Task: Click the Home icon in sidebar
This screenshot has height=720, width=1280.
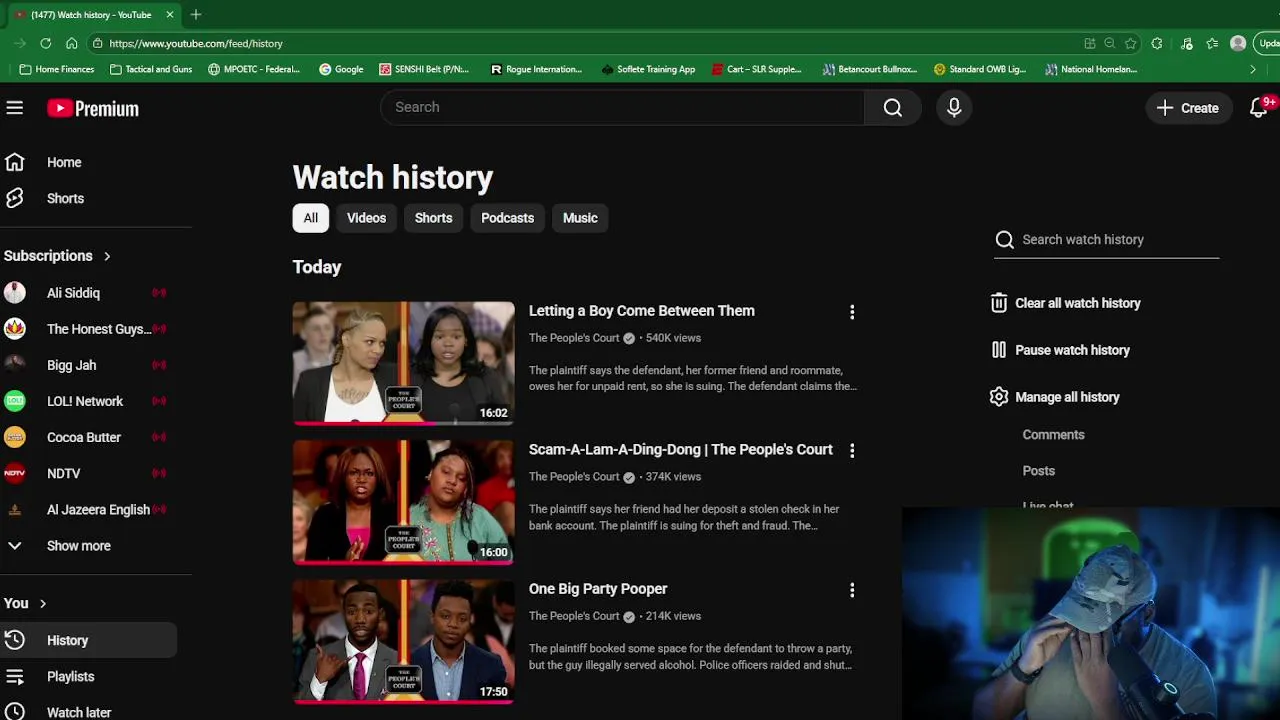Action: 14,162
